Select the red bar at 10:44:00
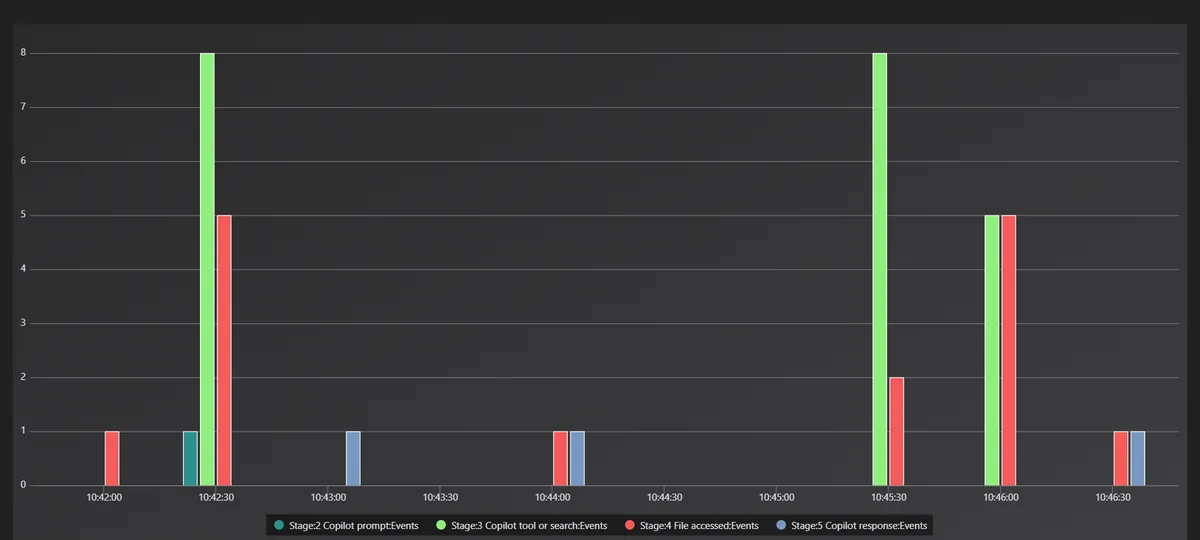The height and width of the screenshot is (540, 1200). pos(560,458)
